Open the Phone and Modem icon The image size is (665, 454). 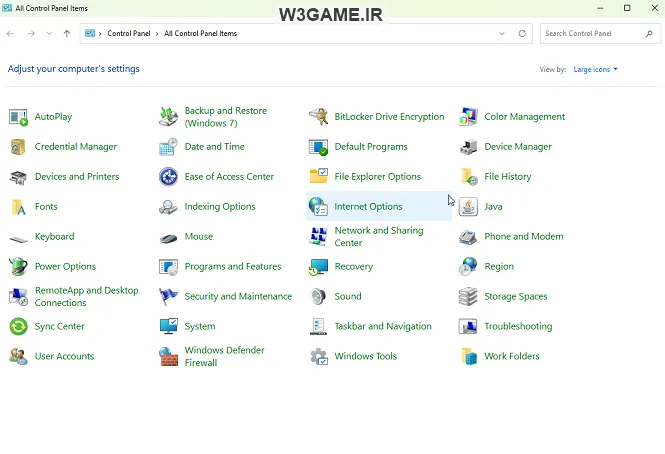coord(468,237)
